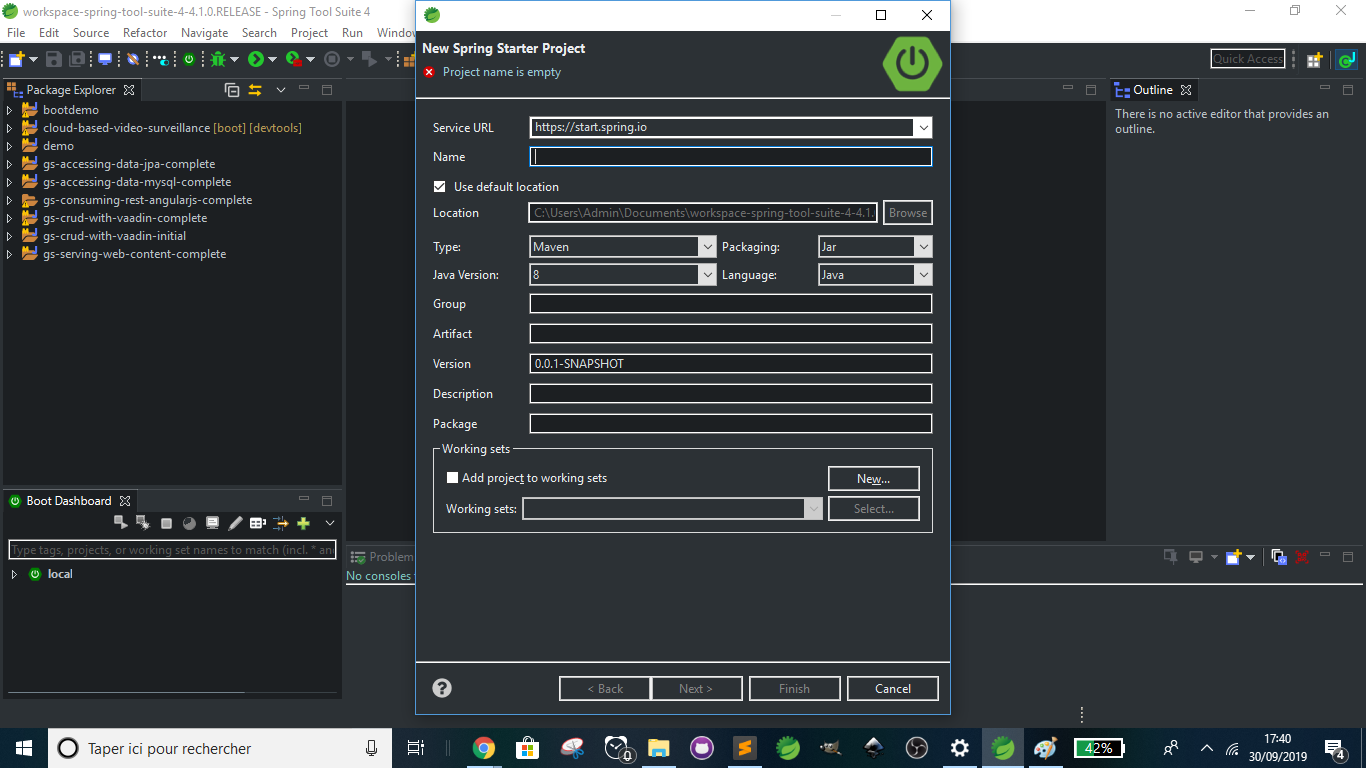This screenshot has height=768, width=1366.
Task: Click Browse next to the Location field
Action: (x=907, y=212)
